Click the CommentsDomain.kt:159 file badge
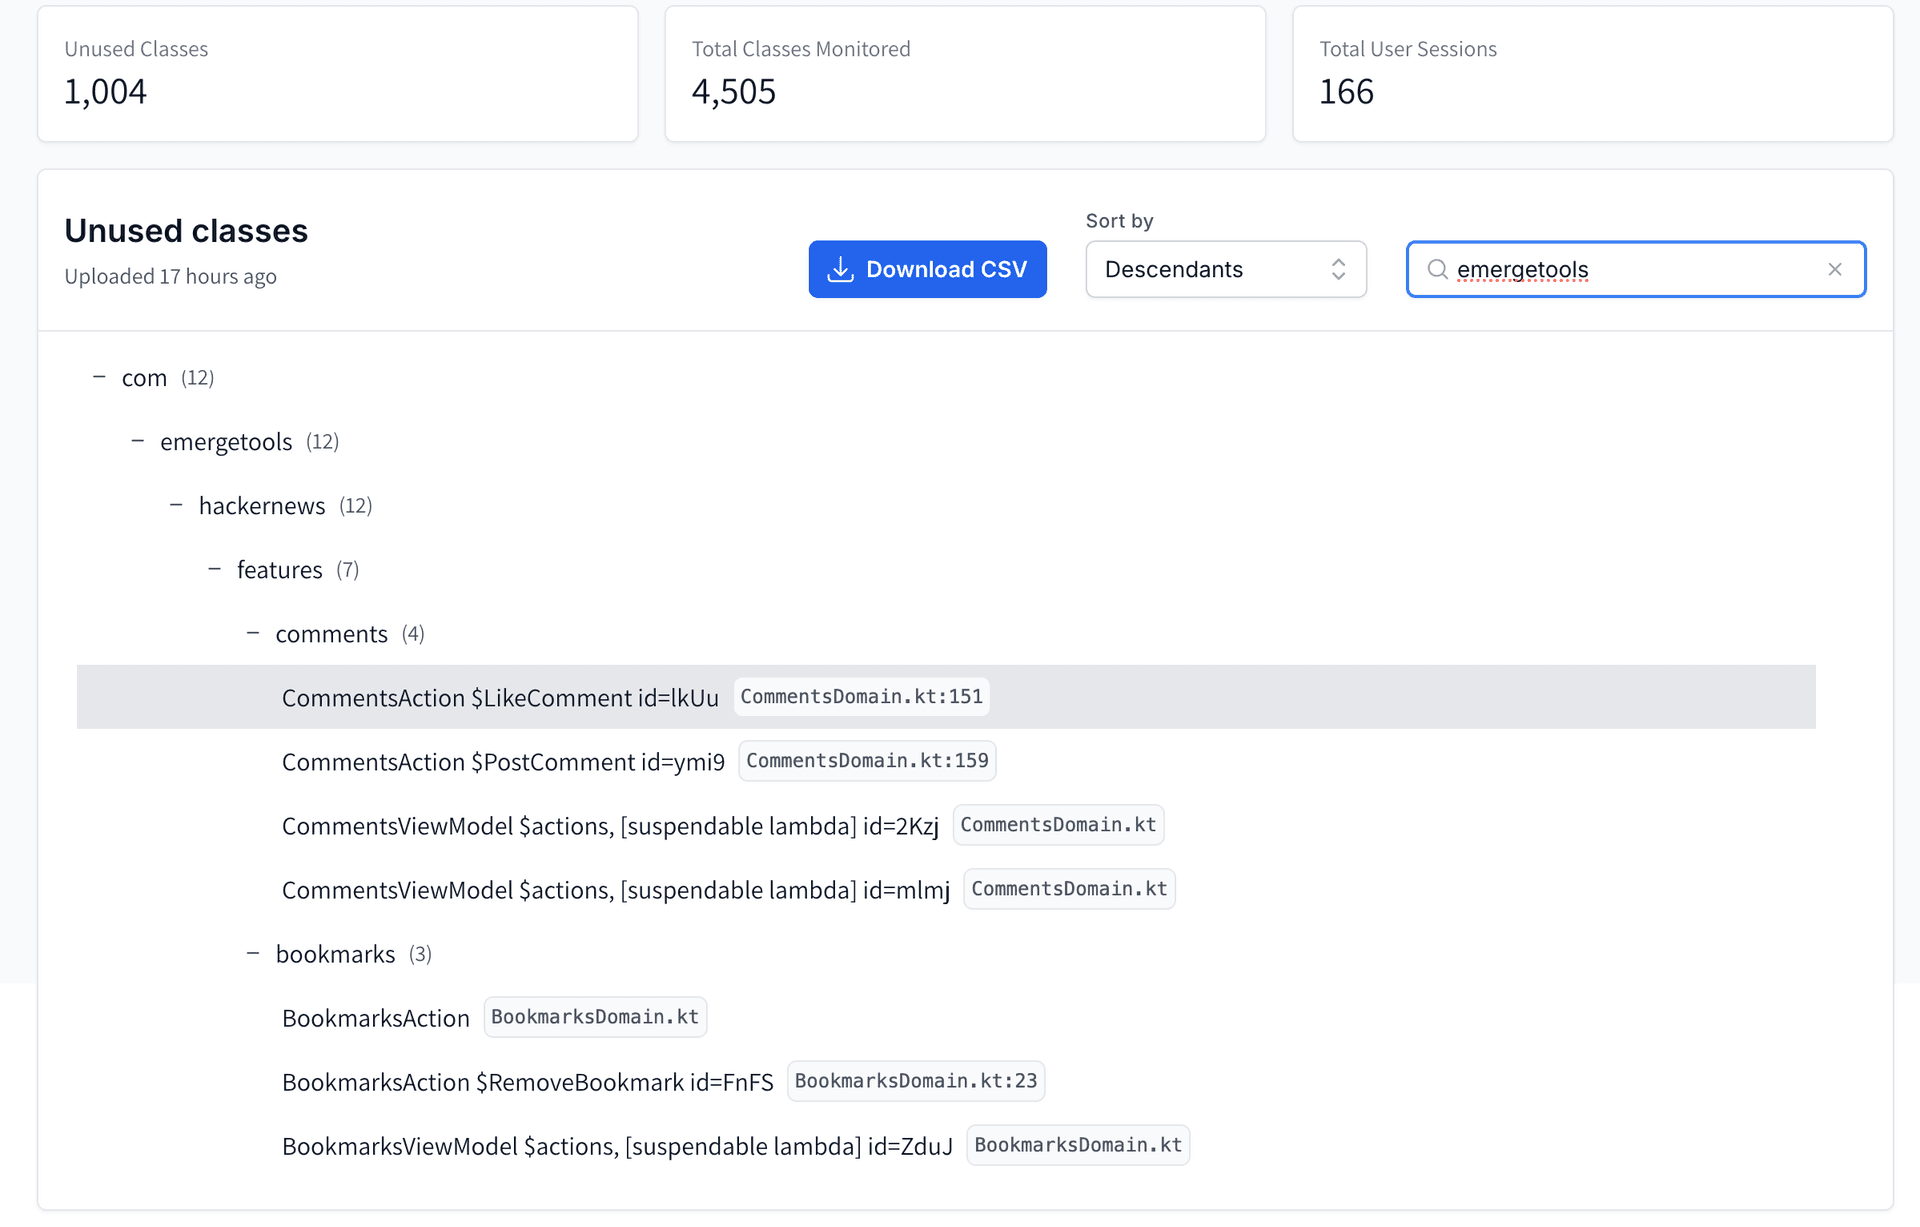This screenshot has height=1227, width=1920. (x=867, y=760)
